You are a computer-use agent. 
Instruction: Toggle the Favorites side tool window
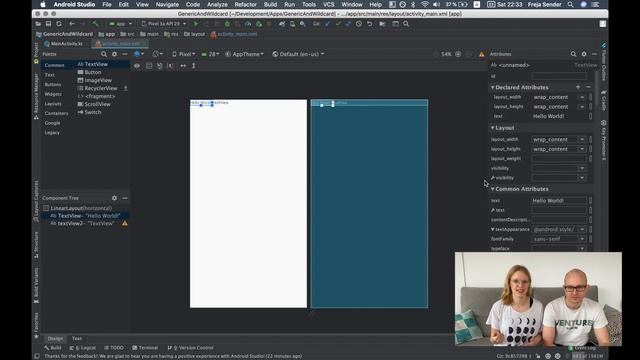point(36,325)
